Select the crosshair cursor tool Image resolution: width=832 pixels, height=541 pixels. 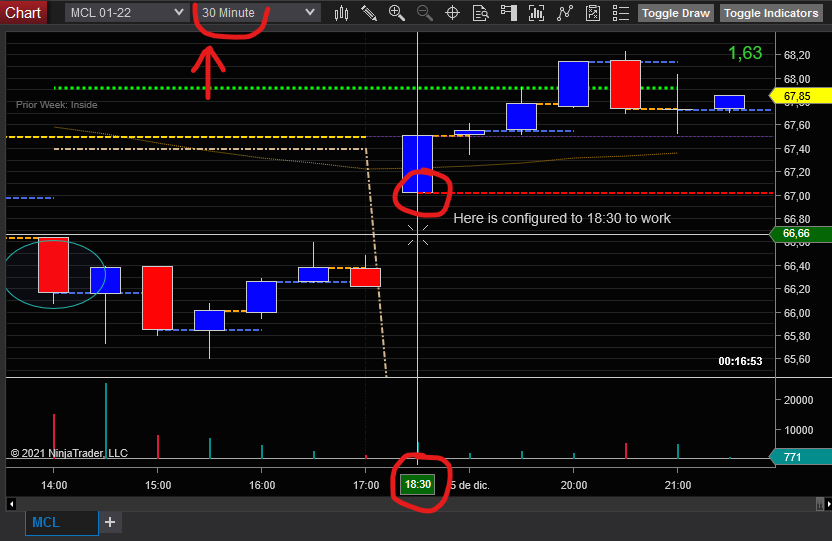click(452, 13)
